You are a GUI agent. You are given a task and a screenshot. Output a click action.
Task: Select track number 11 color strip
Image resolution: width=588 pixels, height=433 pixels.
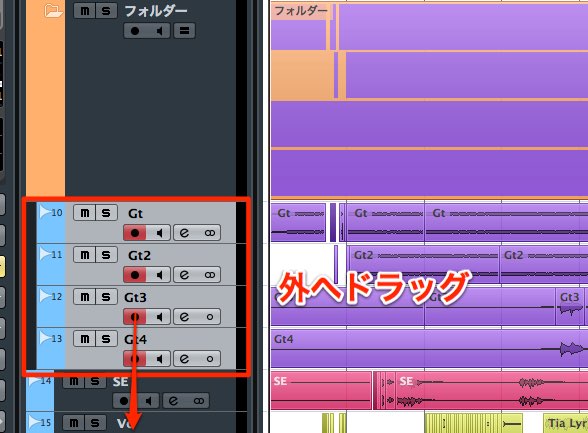(51, 265)
